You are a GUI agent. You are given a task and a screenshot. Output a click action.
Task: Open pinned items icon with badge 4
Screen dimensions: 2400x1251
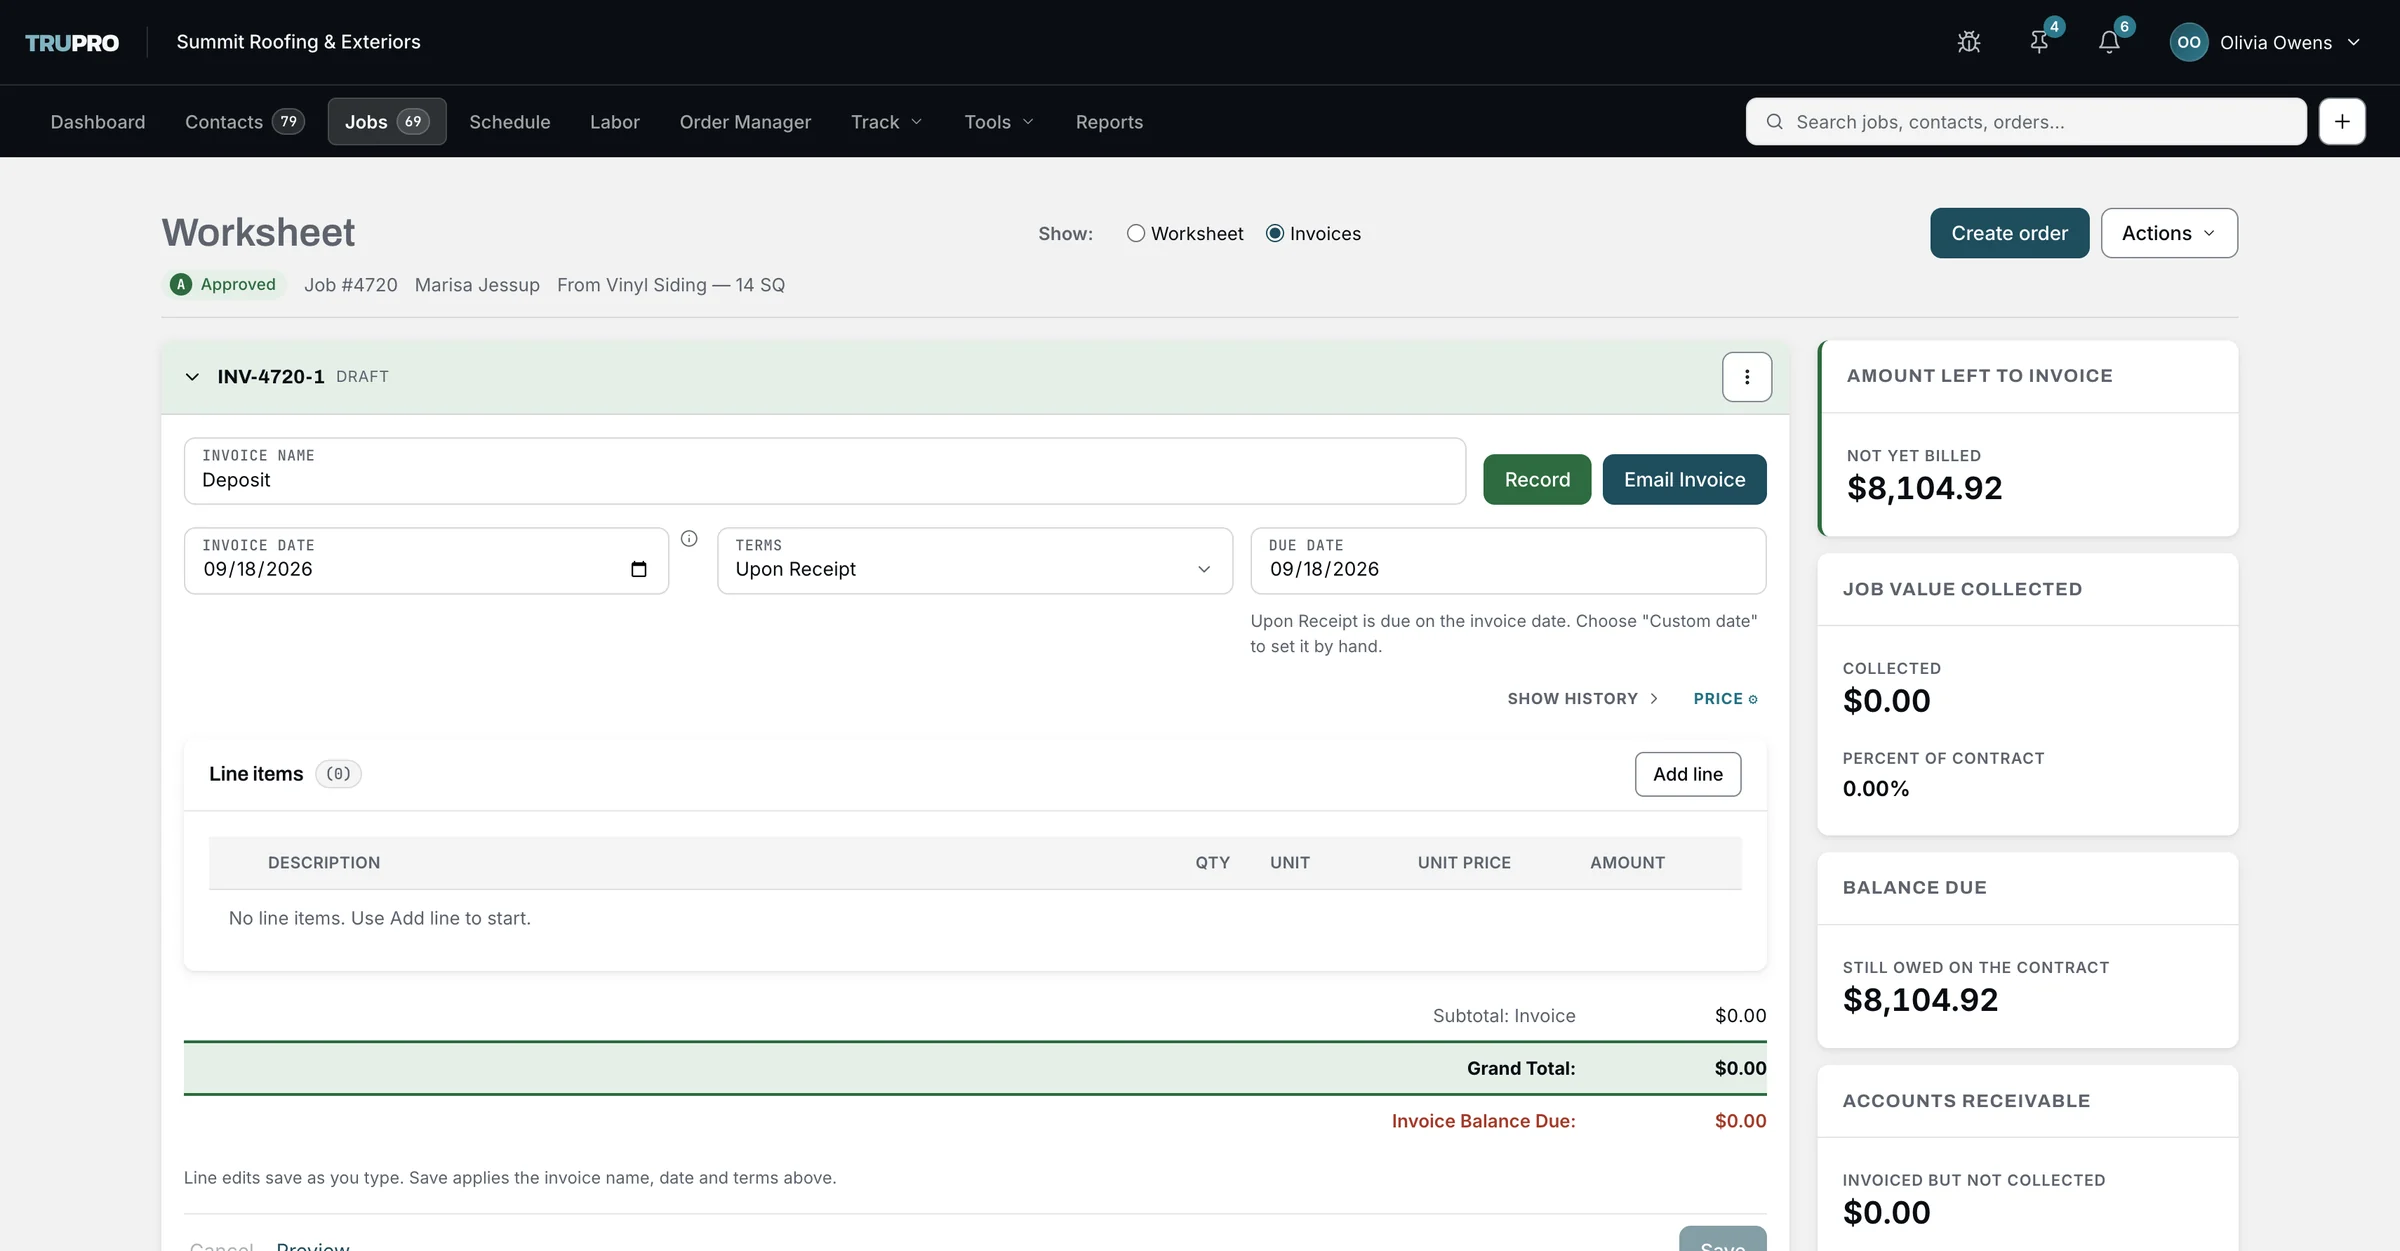tap(2040, 42)
